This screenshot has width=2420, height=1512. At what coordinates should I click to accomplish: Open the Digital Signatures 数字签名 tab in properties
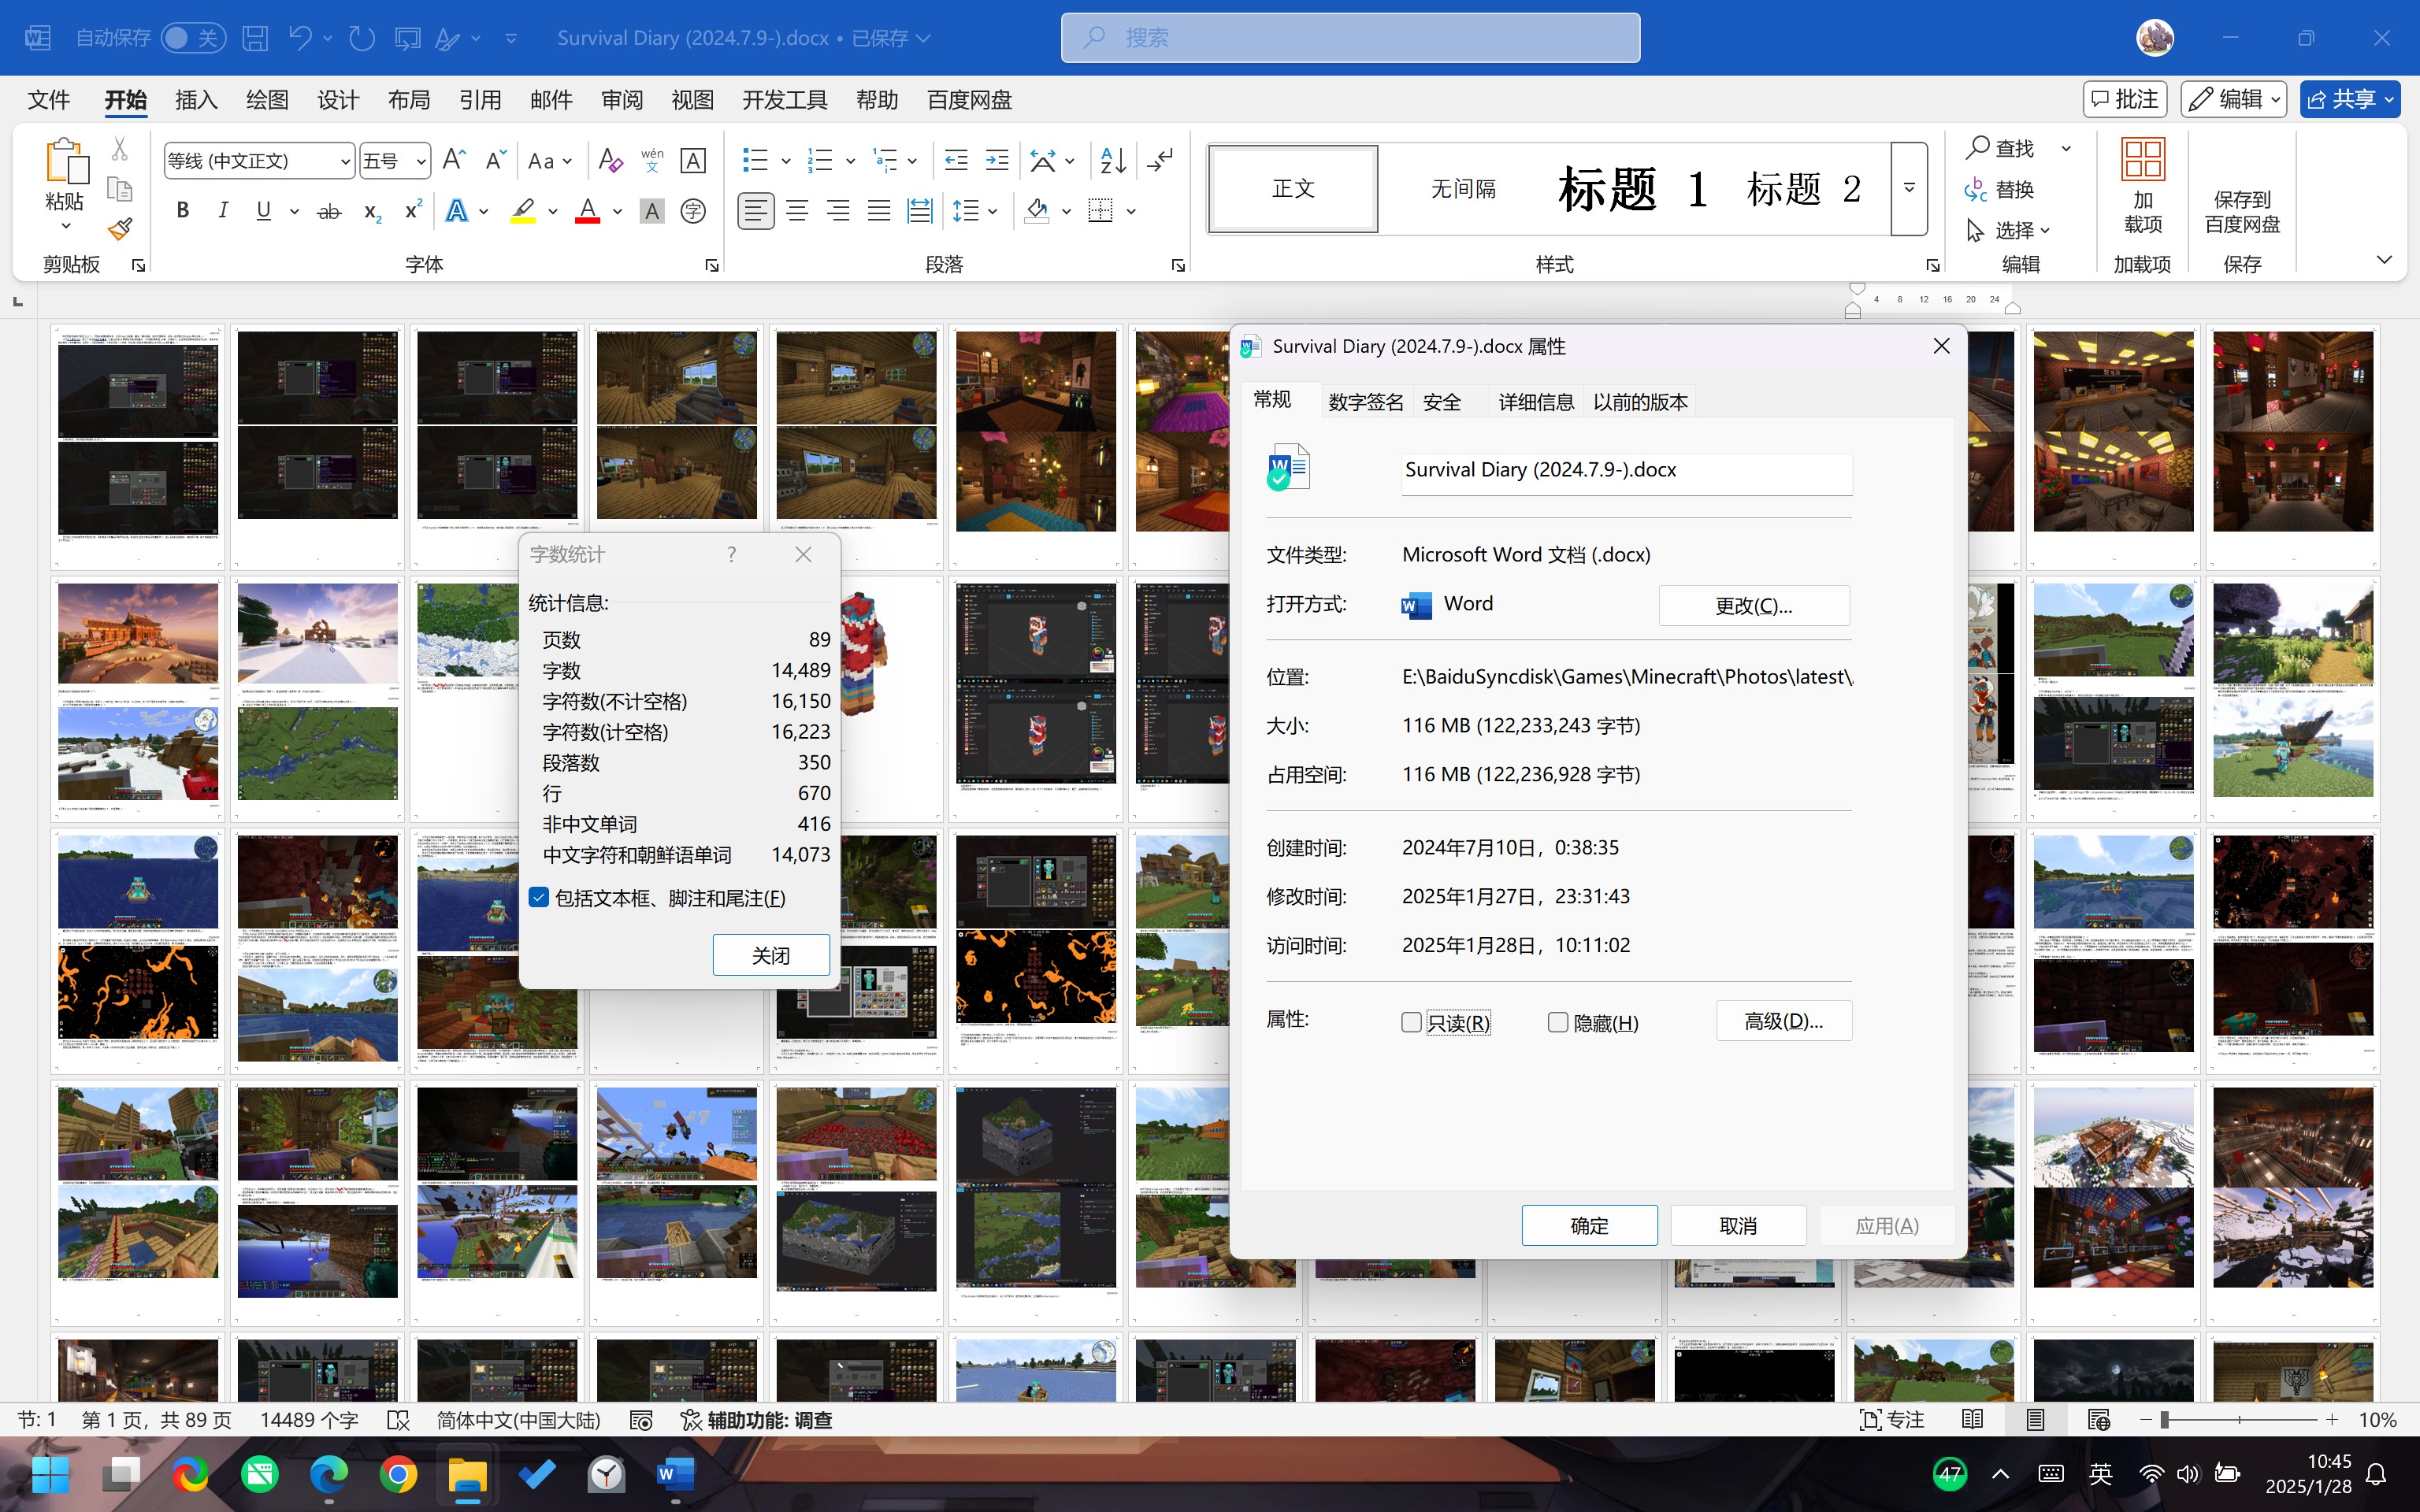[1365, 401]
